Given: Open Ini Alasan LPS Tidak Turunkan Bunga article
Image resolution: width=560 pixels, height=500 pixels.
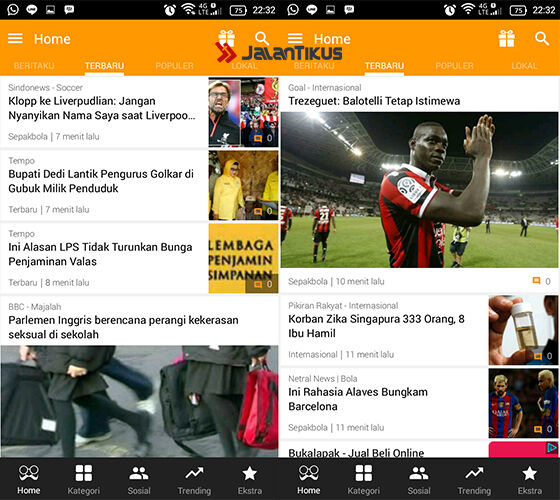Looking at the screenshot, I should pos(100,254).
